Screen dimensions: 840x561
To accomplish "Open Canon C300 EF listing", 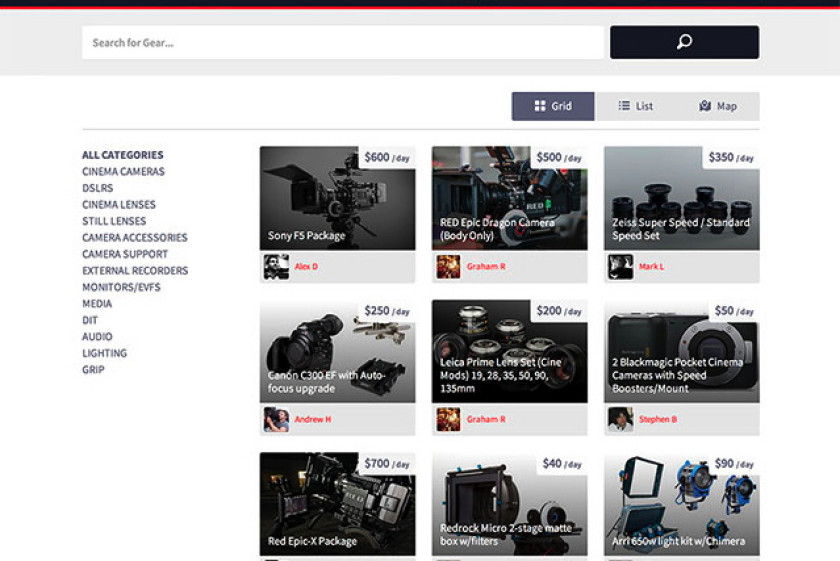I will coord(338,351).
